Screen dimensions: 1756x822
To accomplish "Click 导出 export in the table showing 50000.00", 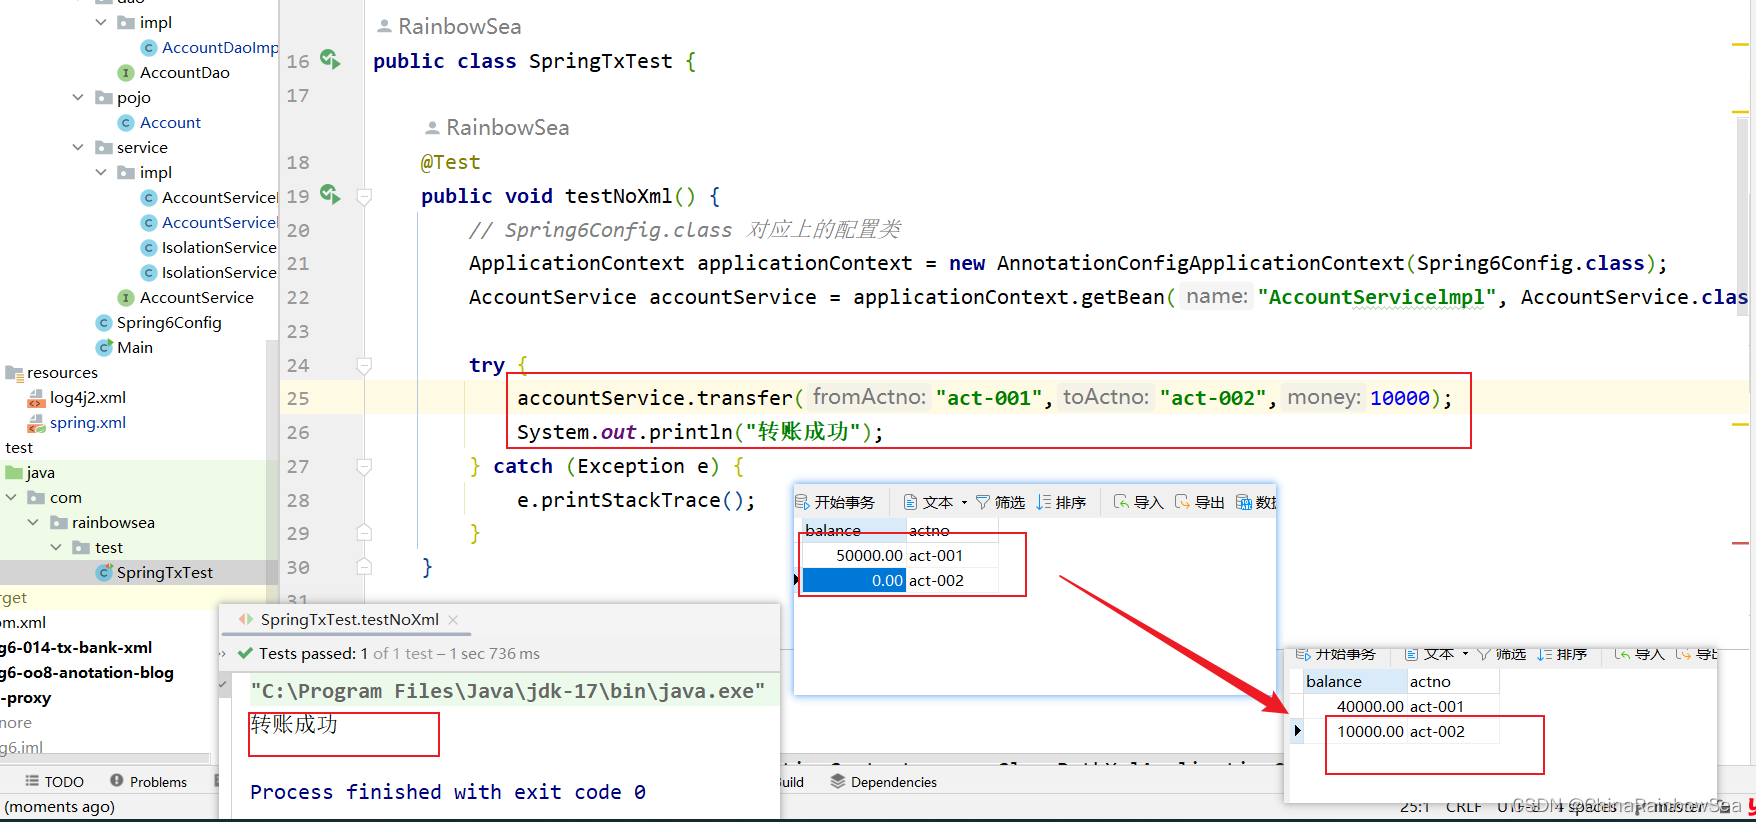I will (x=1199, y=502).
